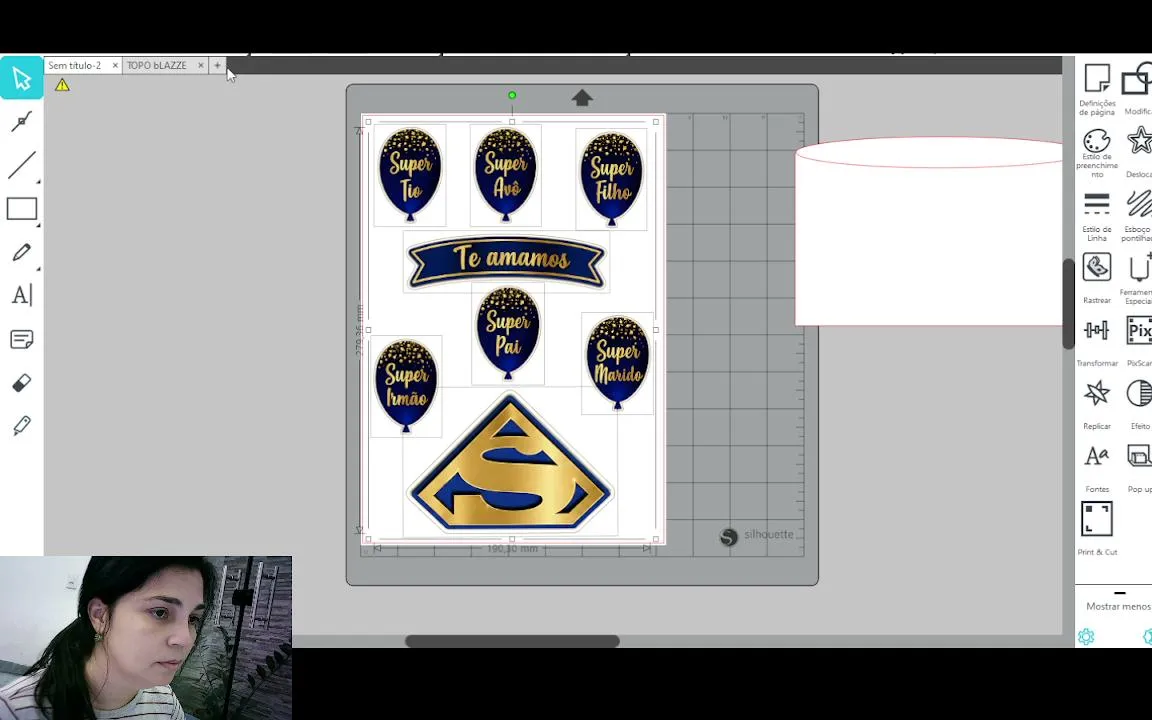Open the Efeito image effects panel
This screenshot has width=1152, height=720.
(1138, 405)
